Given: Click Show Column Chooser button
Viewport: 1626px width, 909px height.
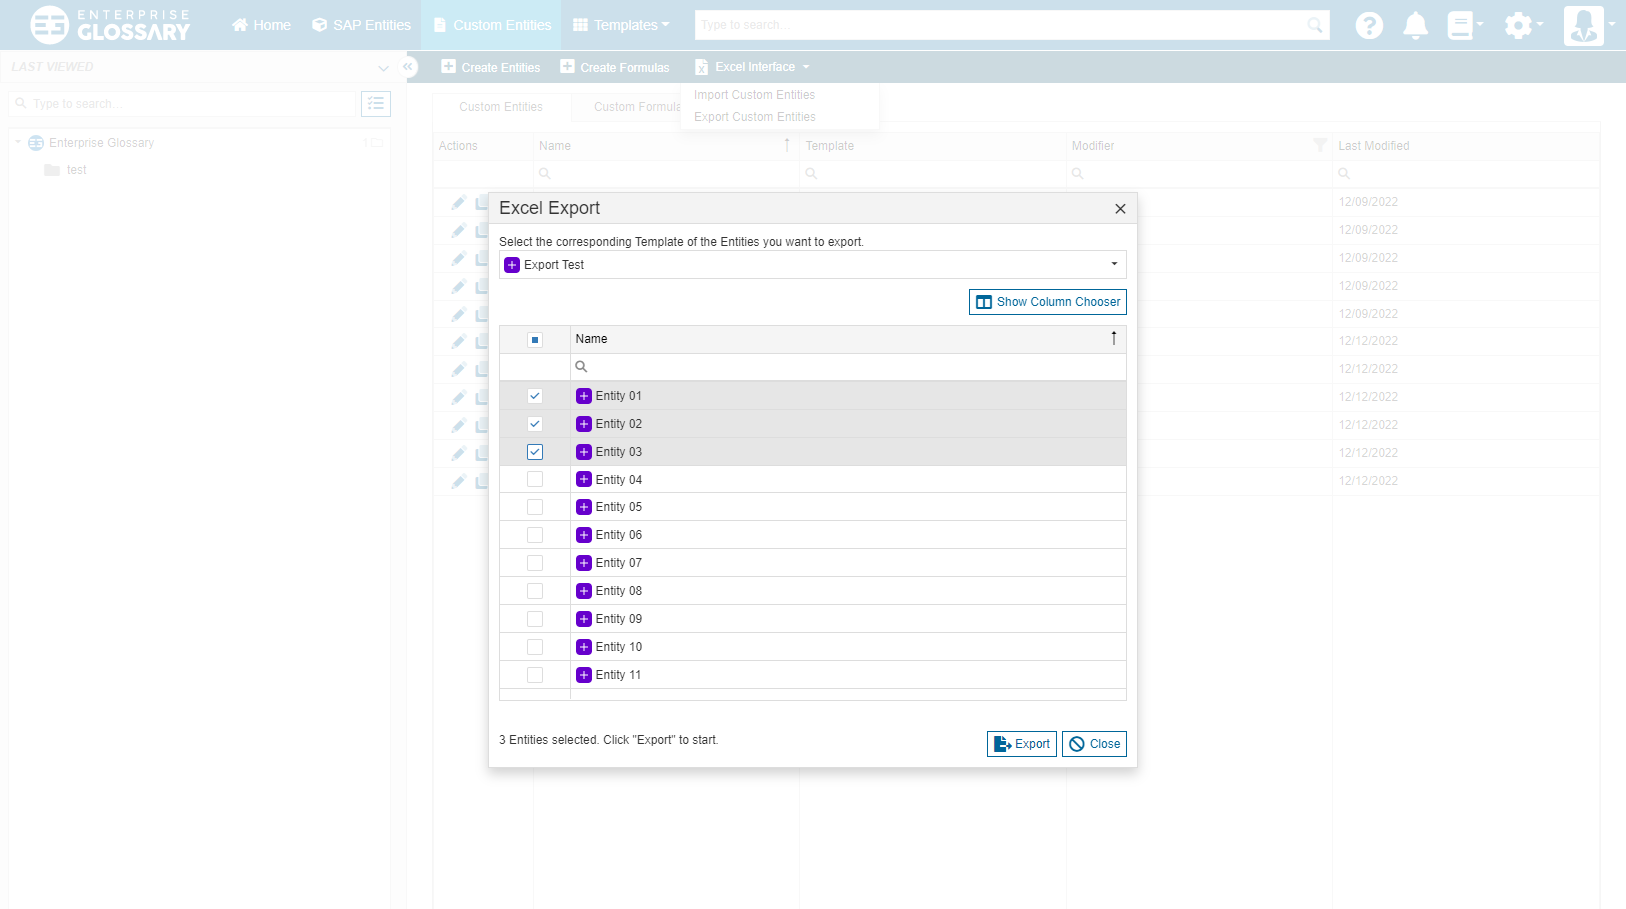Looking at the screenshot, I should click(1047, 302).
